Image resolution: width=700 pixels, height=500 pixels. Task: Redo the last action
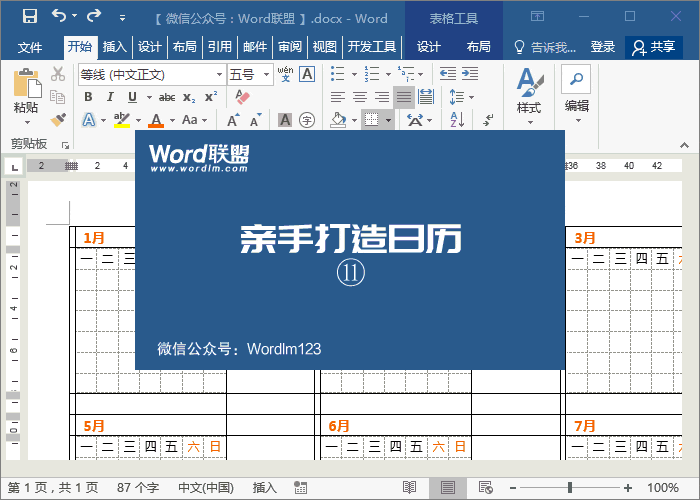coord(94,16)
